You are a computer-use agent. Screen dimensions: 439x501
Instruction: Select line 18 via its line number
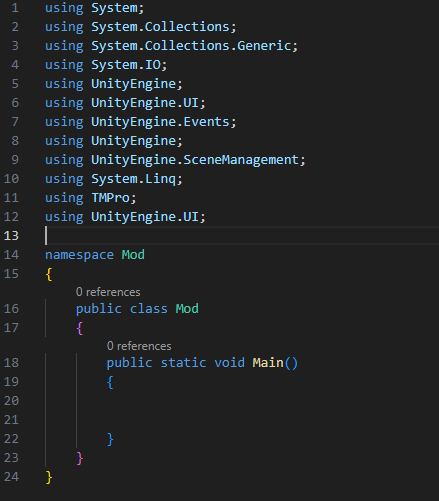click(11, 363)
